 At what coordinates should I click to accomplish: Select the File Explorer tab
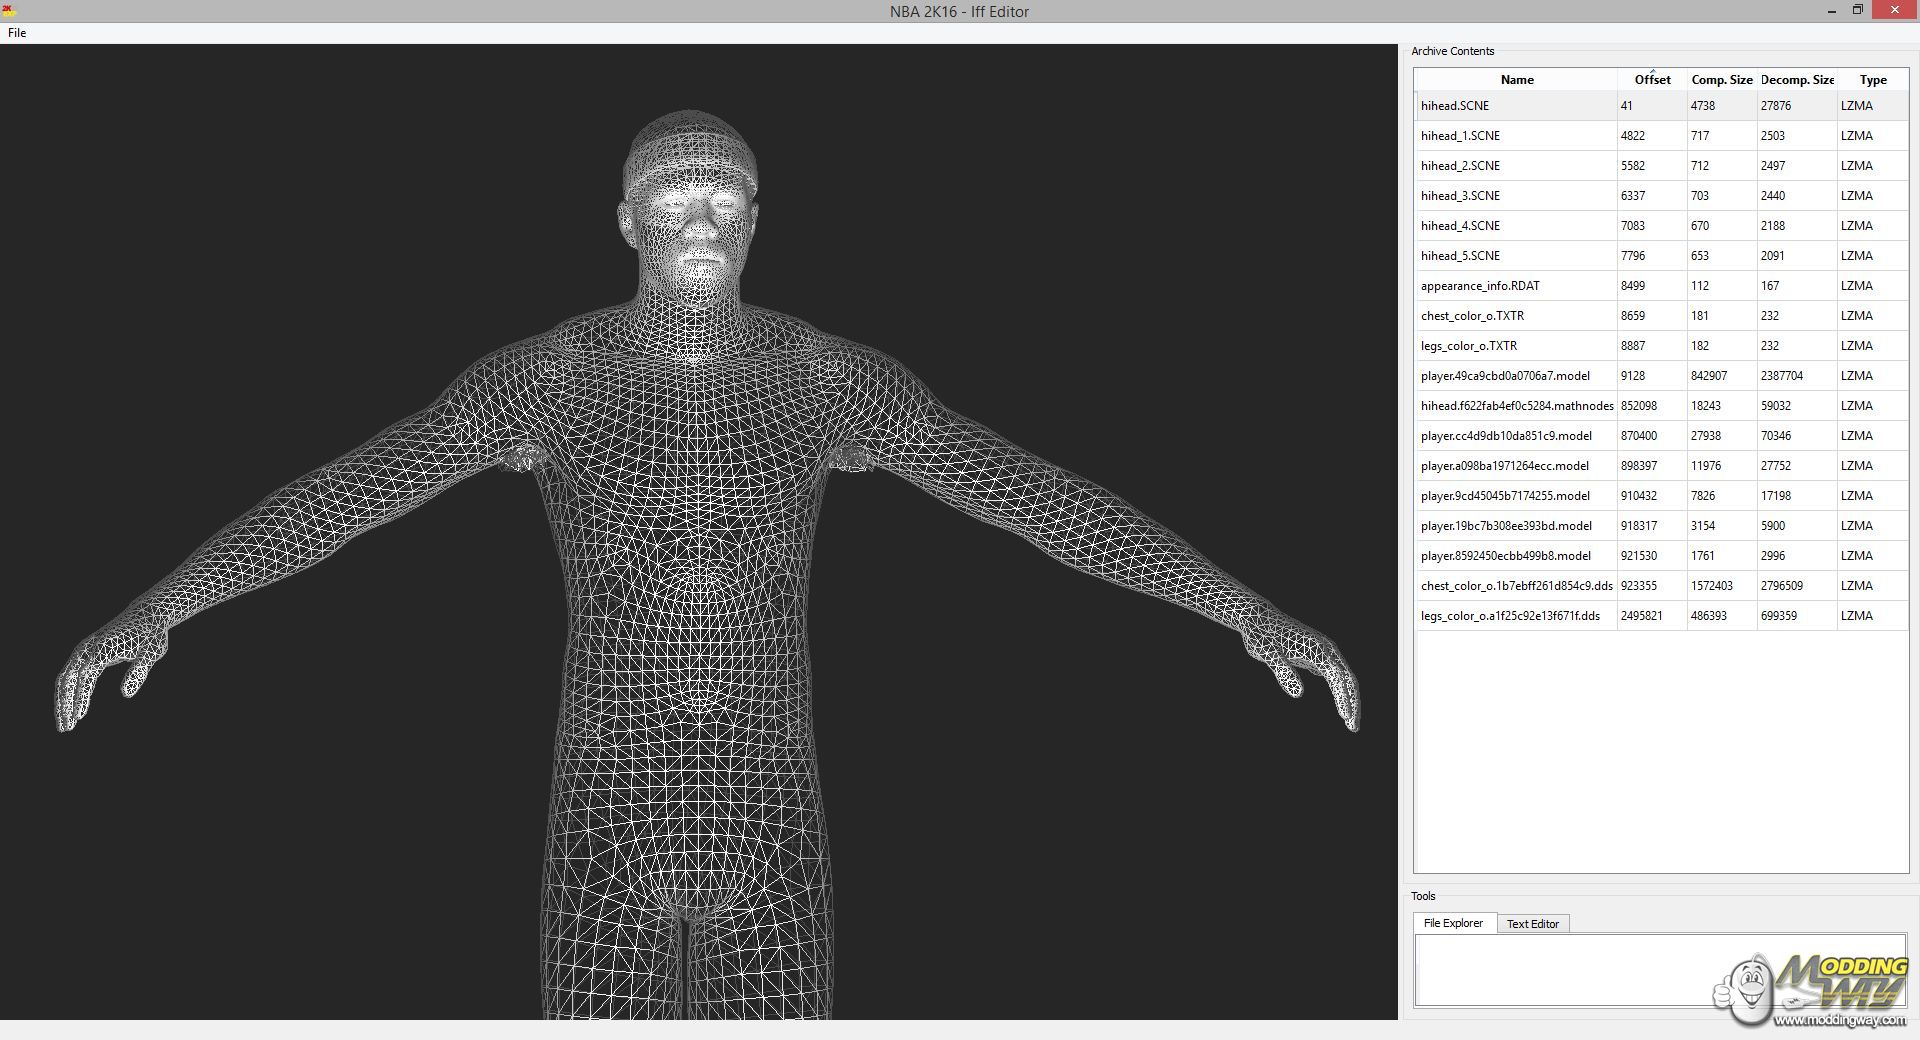1453,923
